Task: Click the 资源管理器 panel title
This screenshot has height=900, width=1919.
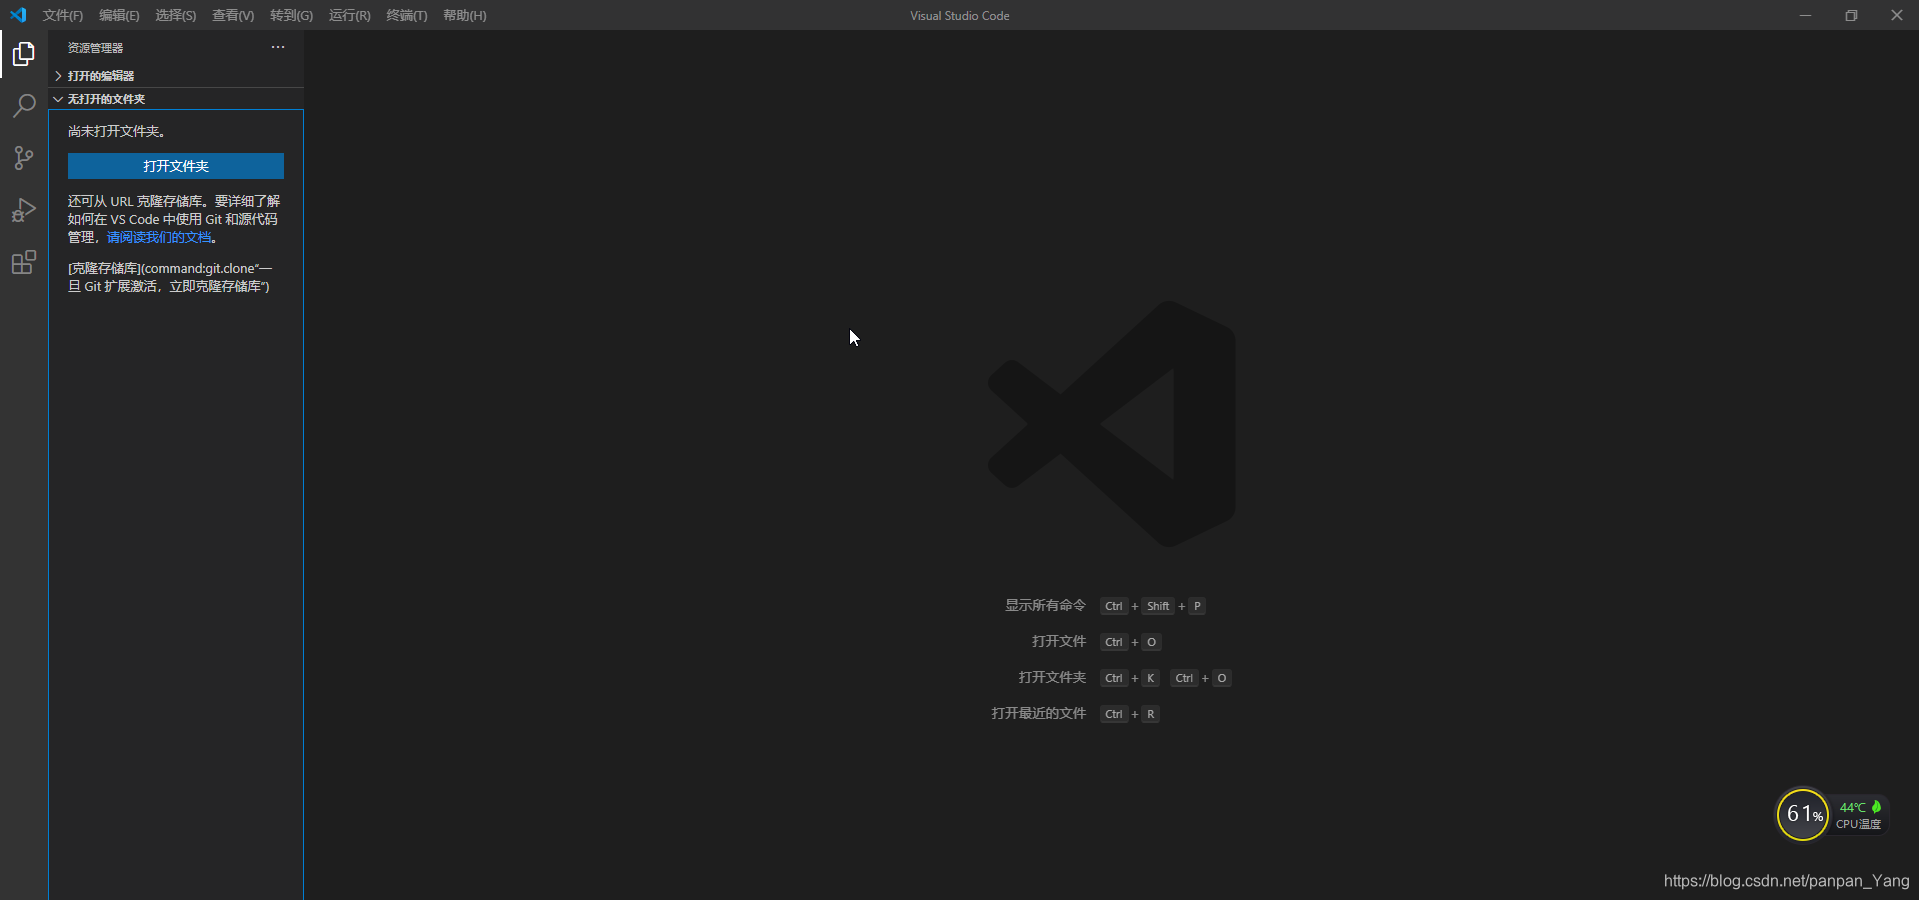Action: point(95,48)
